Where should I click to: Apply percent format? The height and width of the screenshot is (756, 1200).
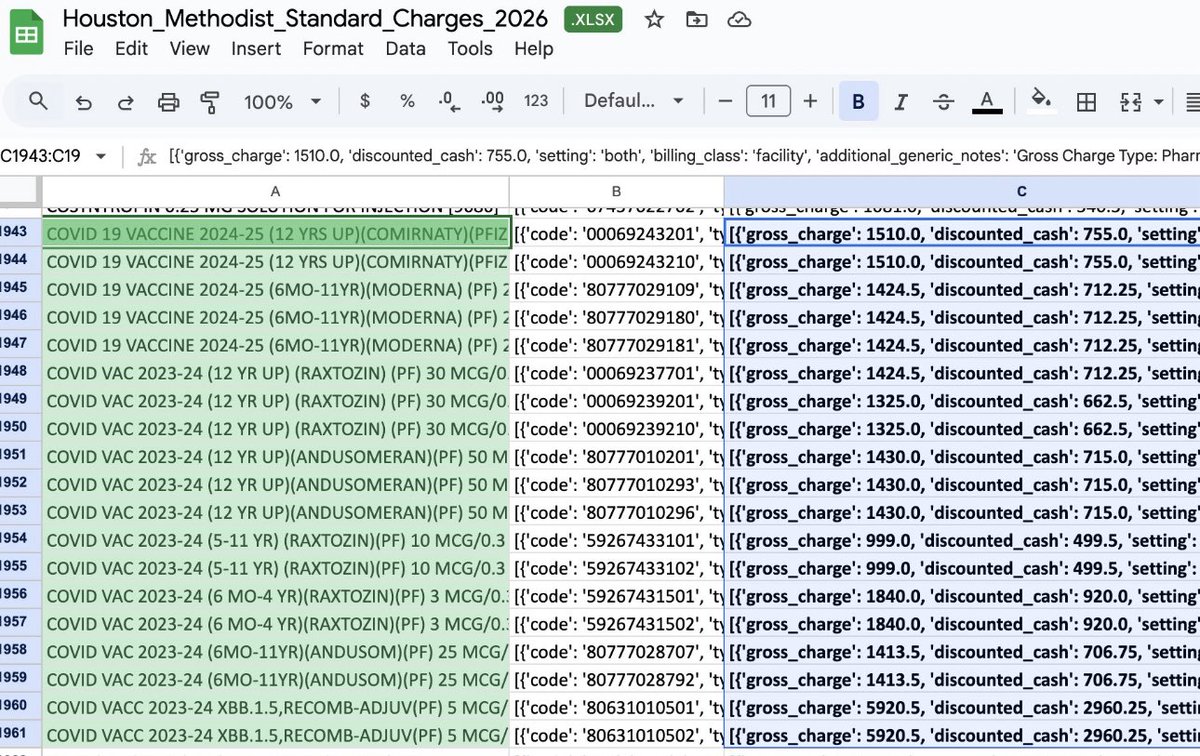pyautogui.click(x=407, y=101)
